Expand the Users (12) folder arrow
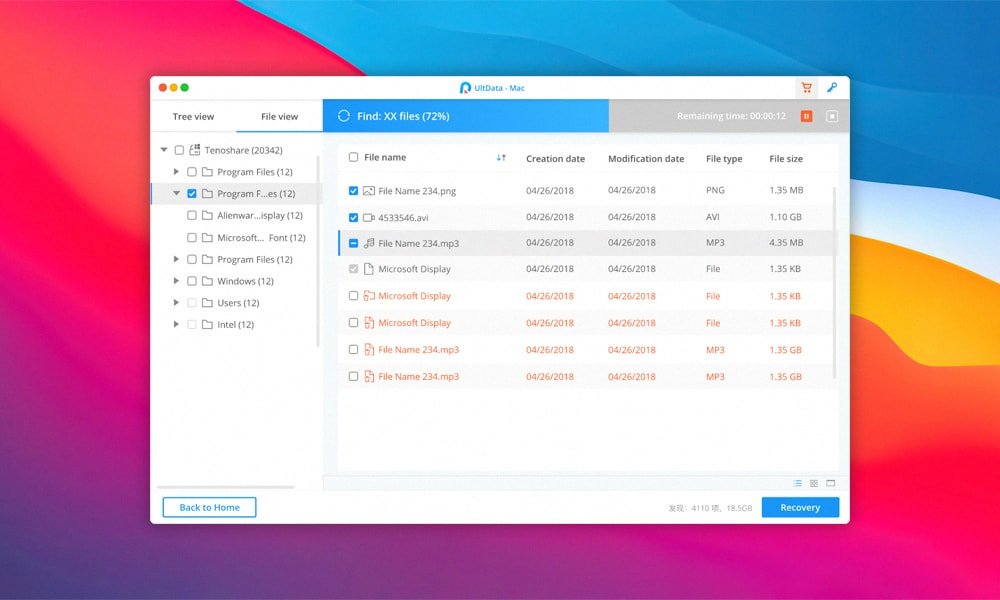This screenshot has width=1000, height=600. (x=177, y=303)
